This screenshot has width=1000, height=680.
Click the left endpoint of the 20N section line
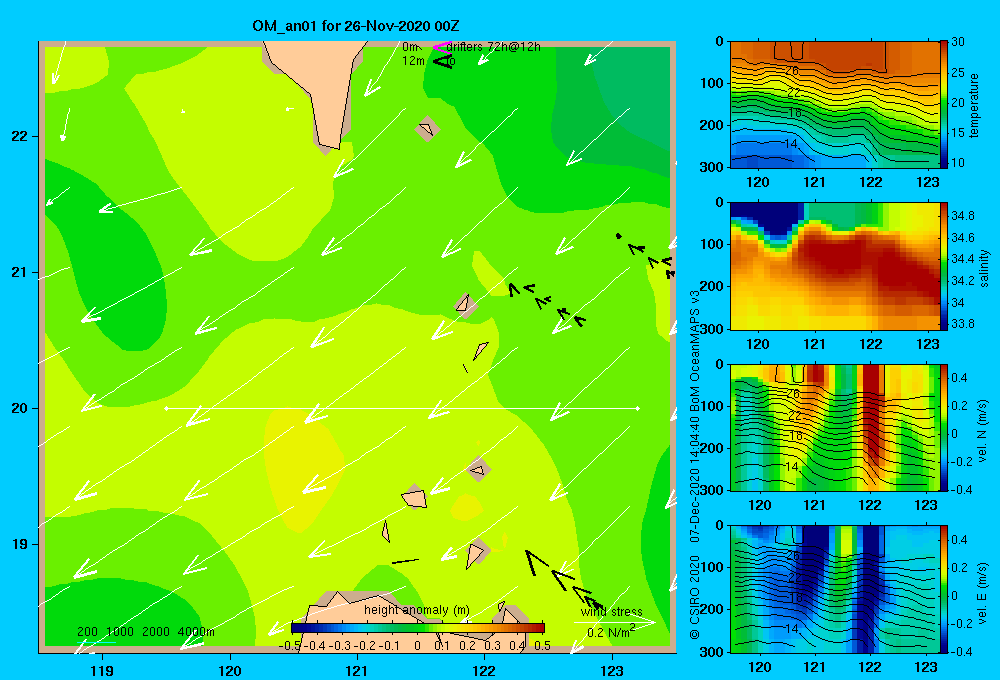[166, 408]
